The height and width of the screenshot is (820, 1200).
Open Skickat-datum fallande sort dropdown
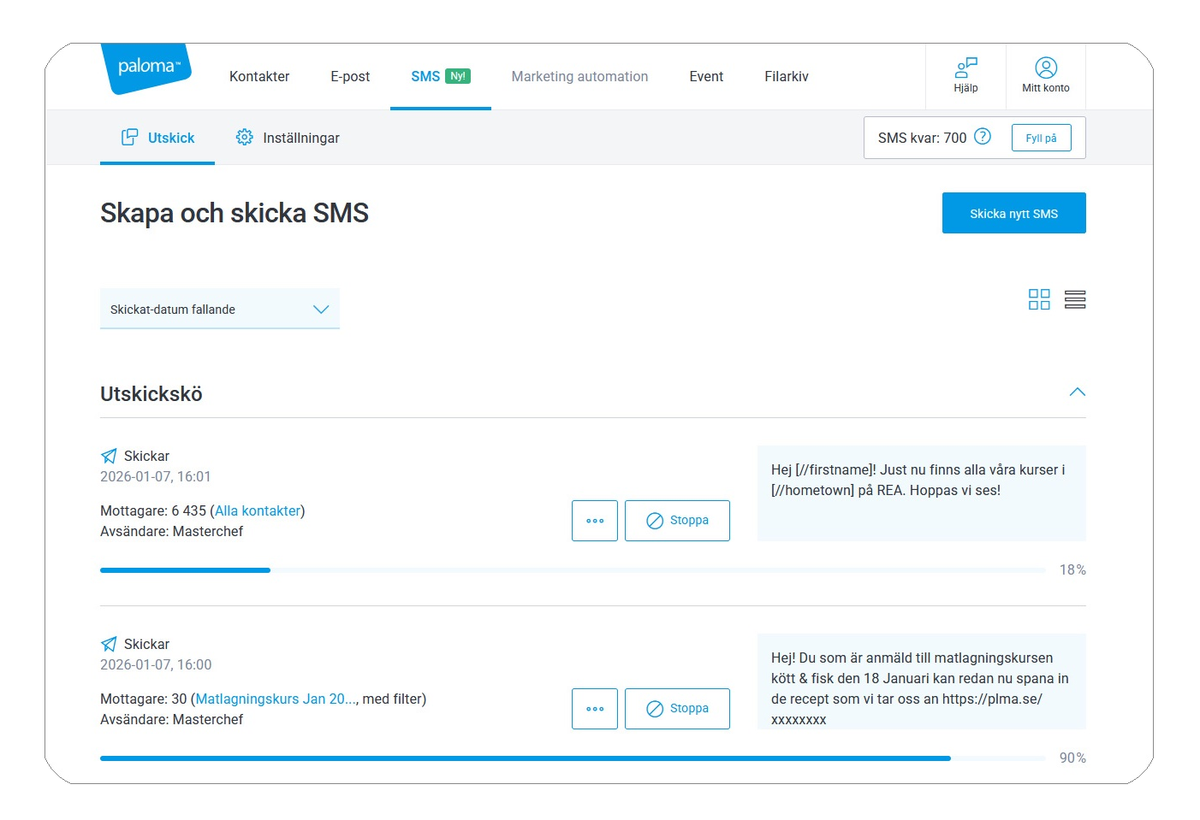(220, 309)
